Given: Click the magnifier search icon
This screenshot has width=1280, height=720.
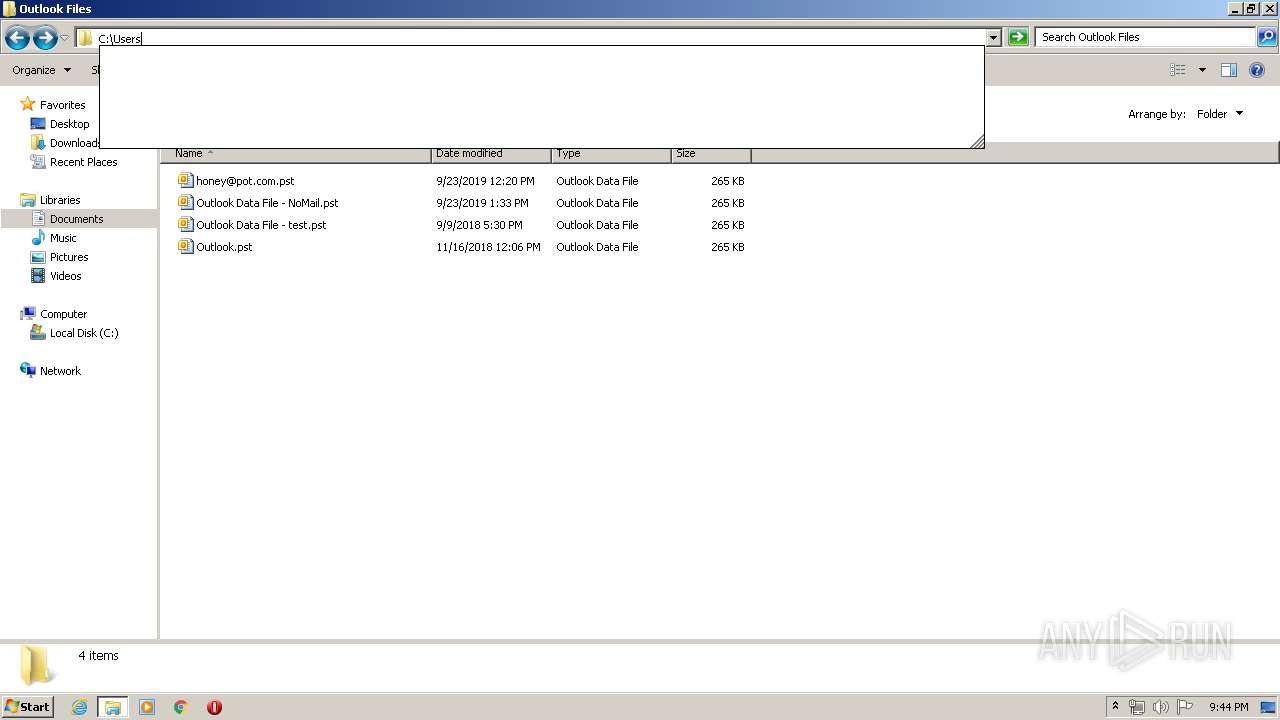Looking at the screenshot, I should [x=1266, y=37].
